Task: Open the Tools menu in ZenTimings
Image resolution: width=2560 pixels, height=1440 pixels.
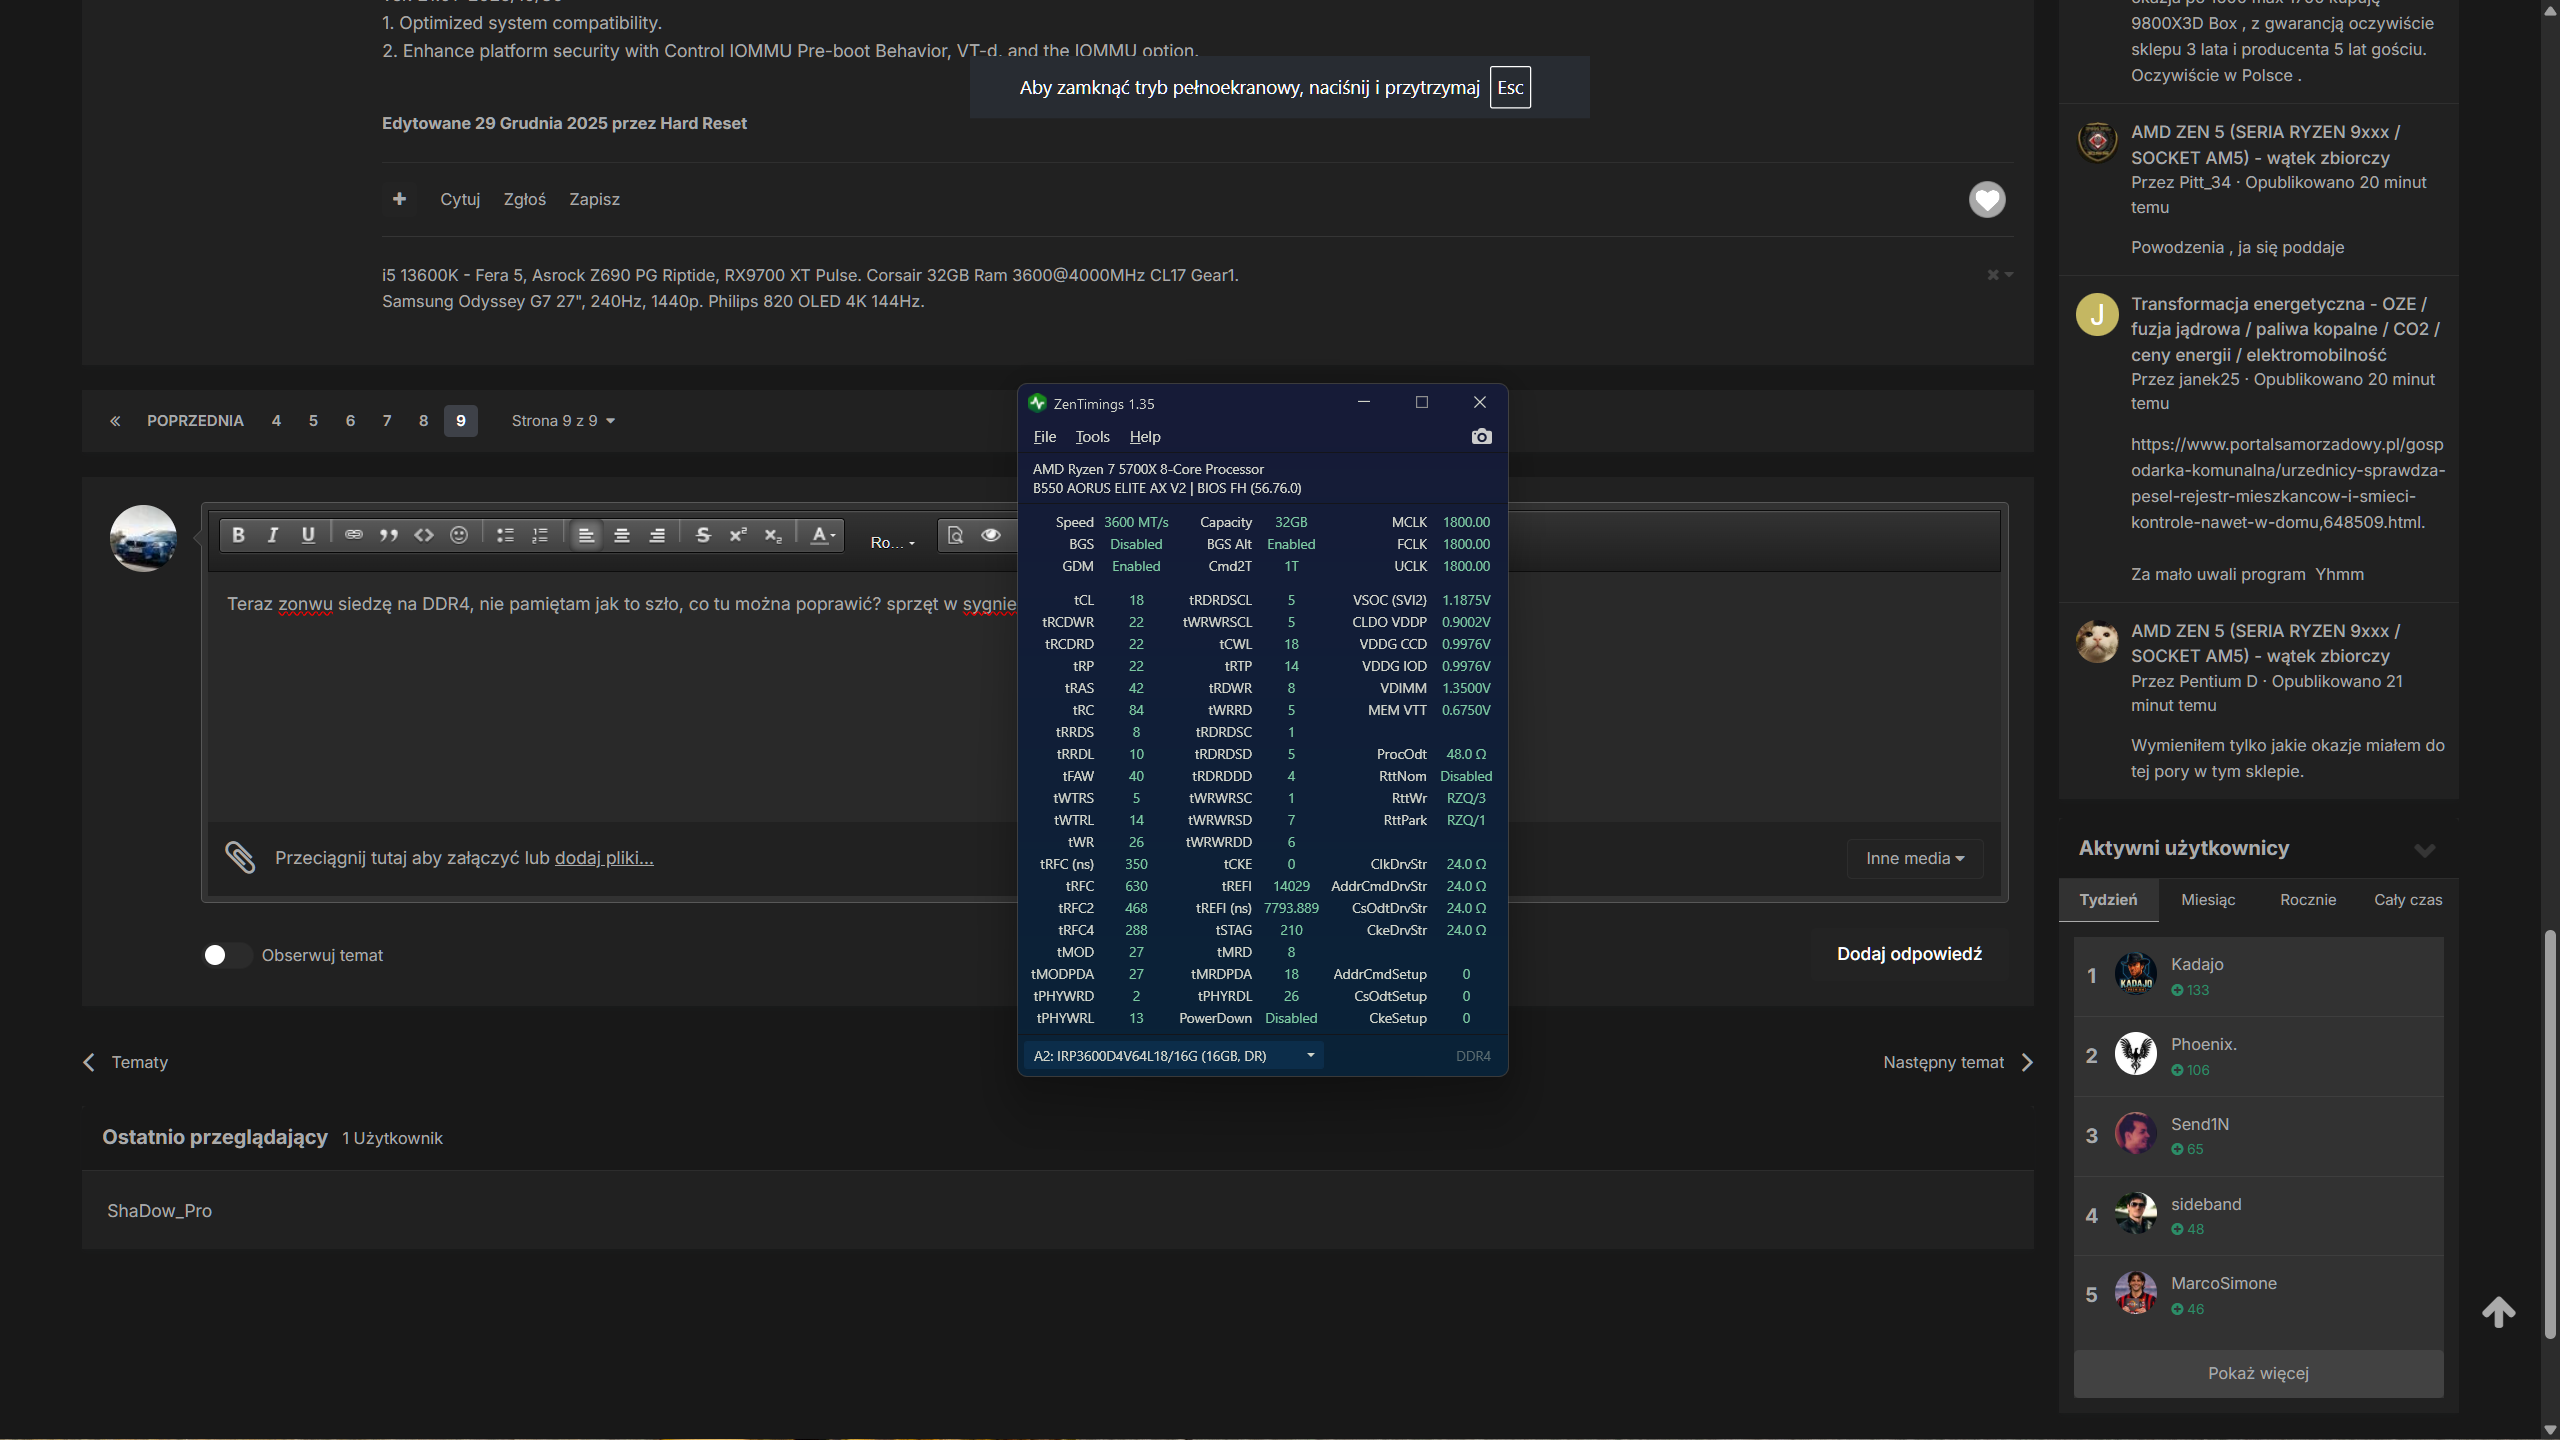Action: pyautogui.click(x=1092, y=437)
